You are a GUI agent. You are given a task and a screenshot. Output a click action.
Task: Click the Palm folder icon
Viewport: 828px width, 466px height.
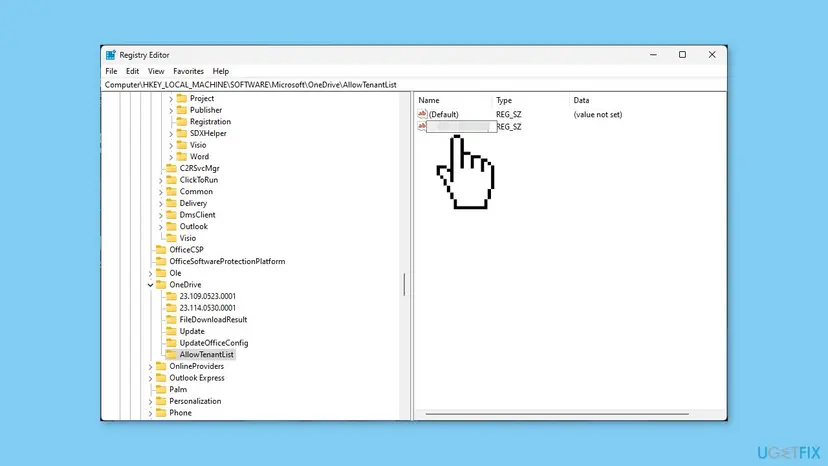(x=161, y=389)
